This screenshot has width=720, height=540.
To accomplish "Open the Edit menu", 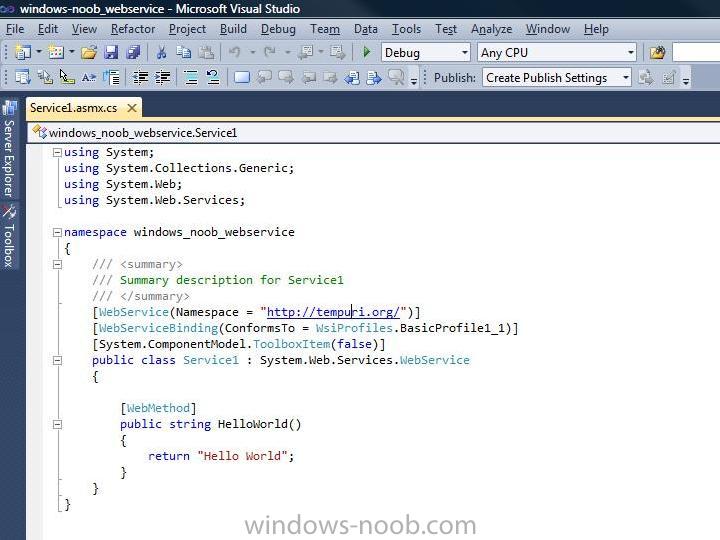I will pos(48,29).
